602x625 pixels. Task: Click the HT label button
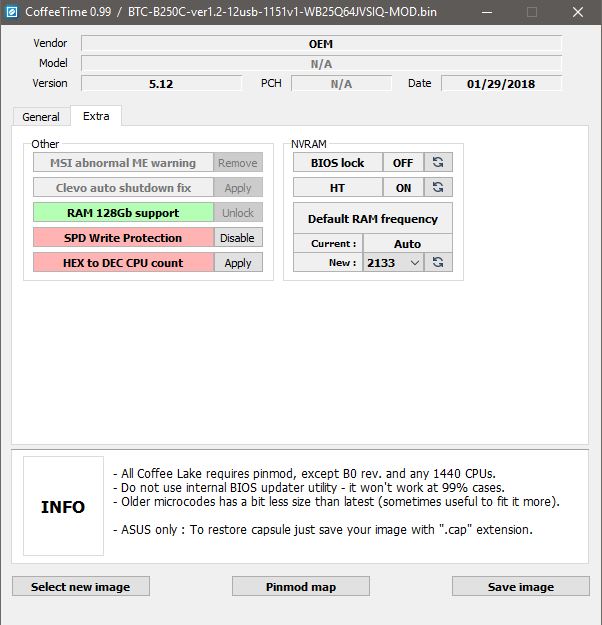coord(338,187)
